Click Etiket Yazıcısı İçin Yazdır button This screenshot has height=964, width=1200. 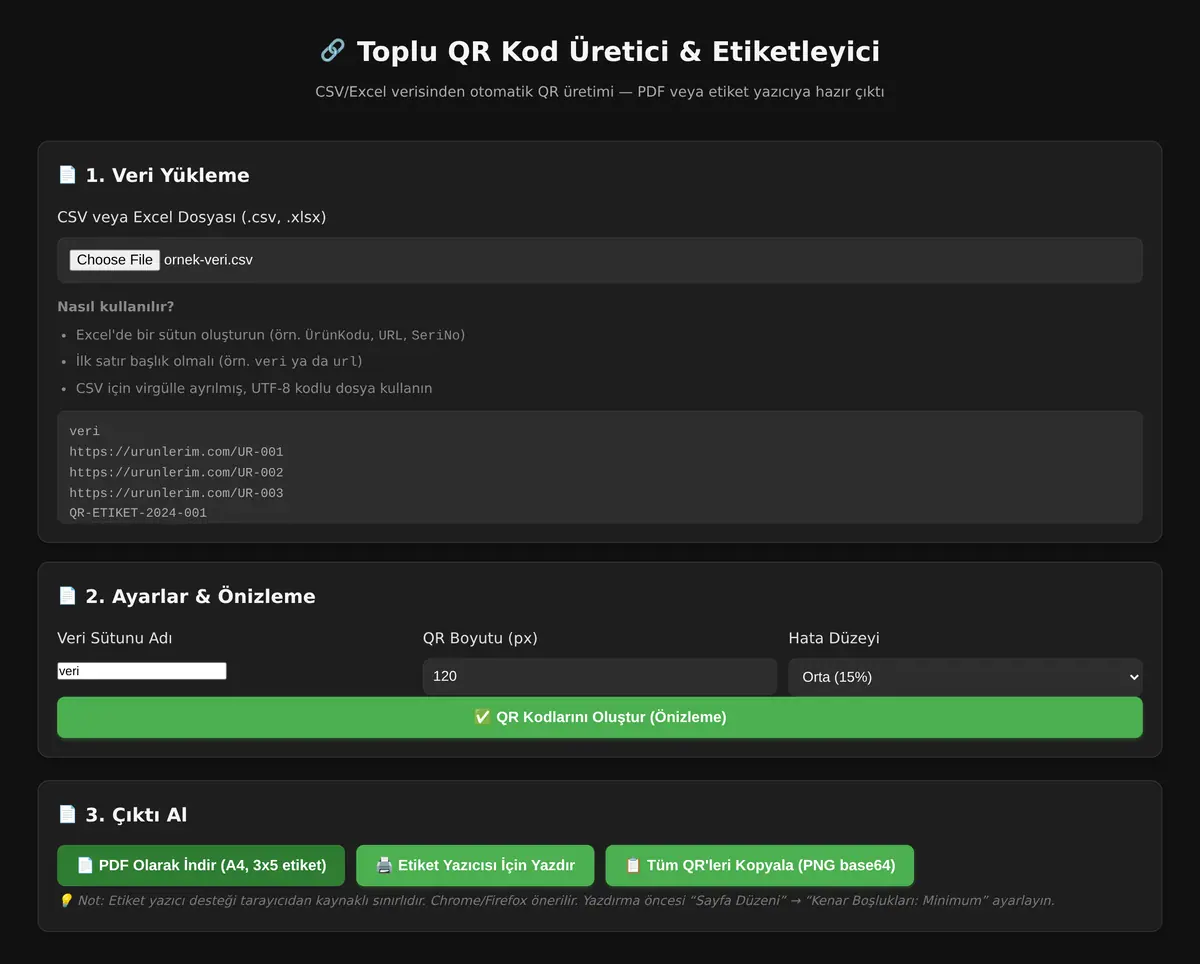tap(475, 865)
